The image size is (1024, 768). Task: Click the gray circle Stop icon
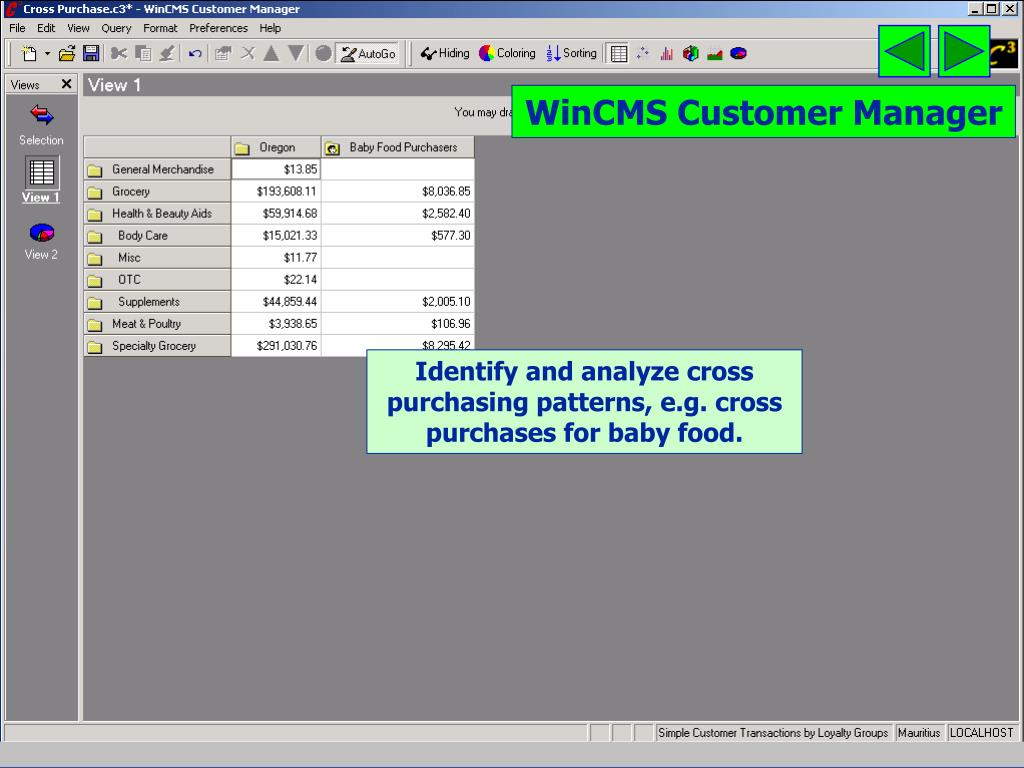[323, 54]
